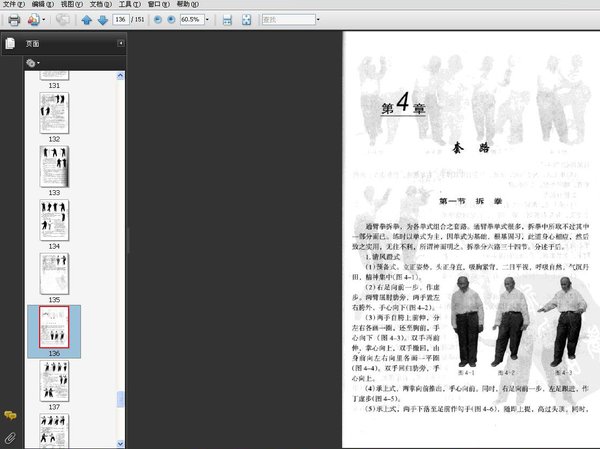Expand the arrow next to collaborate icon
The image size is (600, 449).
(x=44, y=20)
